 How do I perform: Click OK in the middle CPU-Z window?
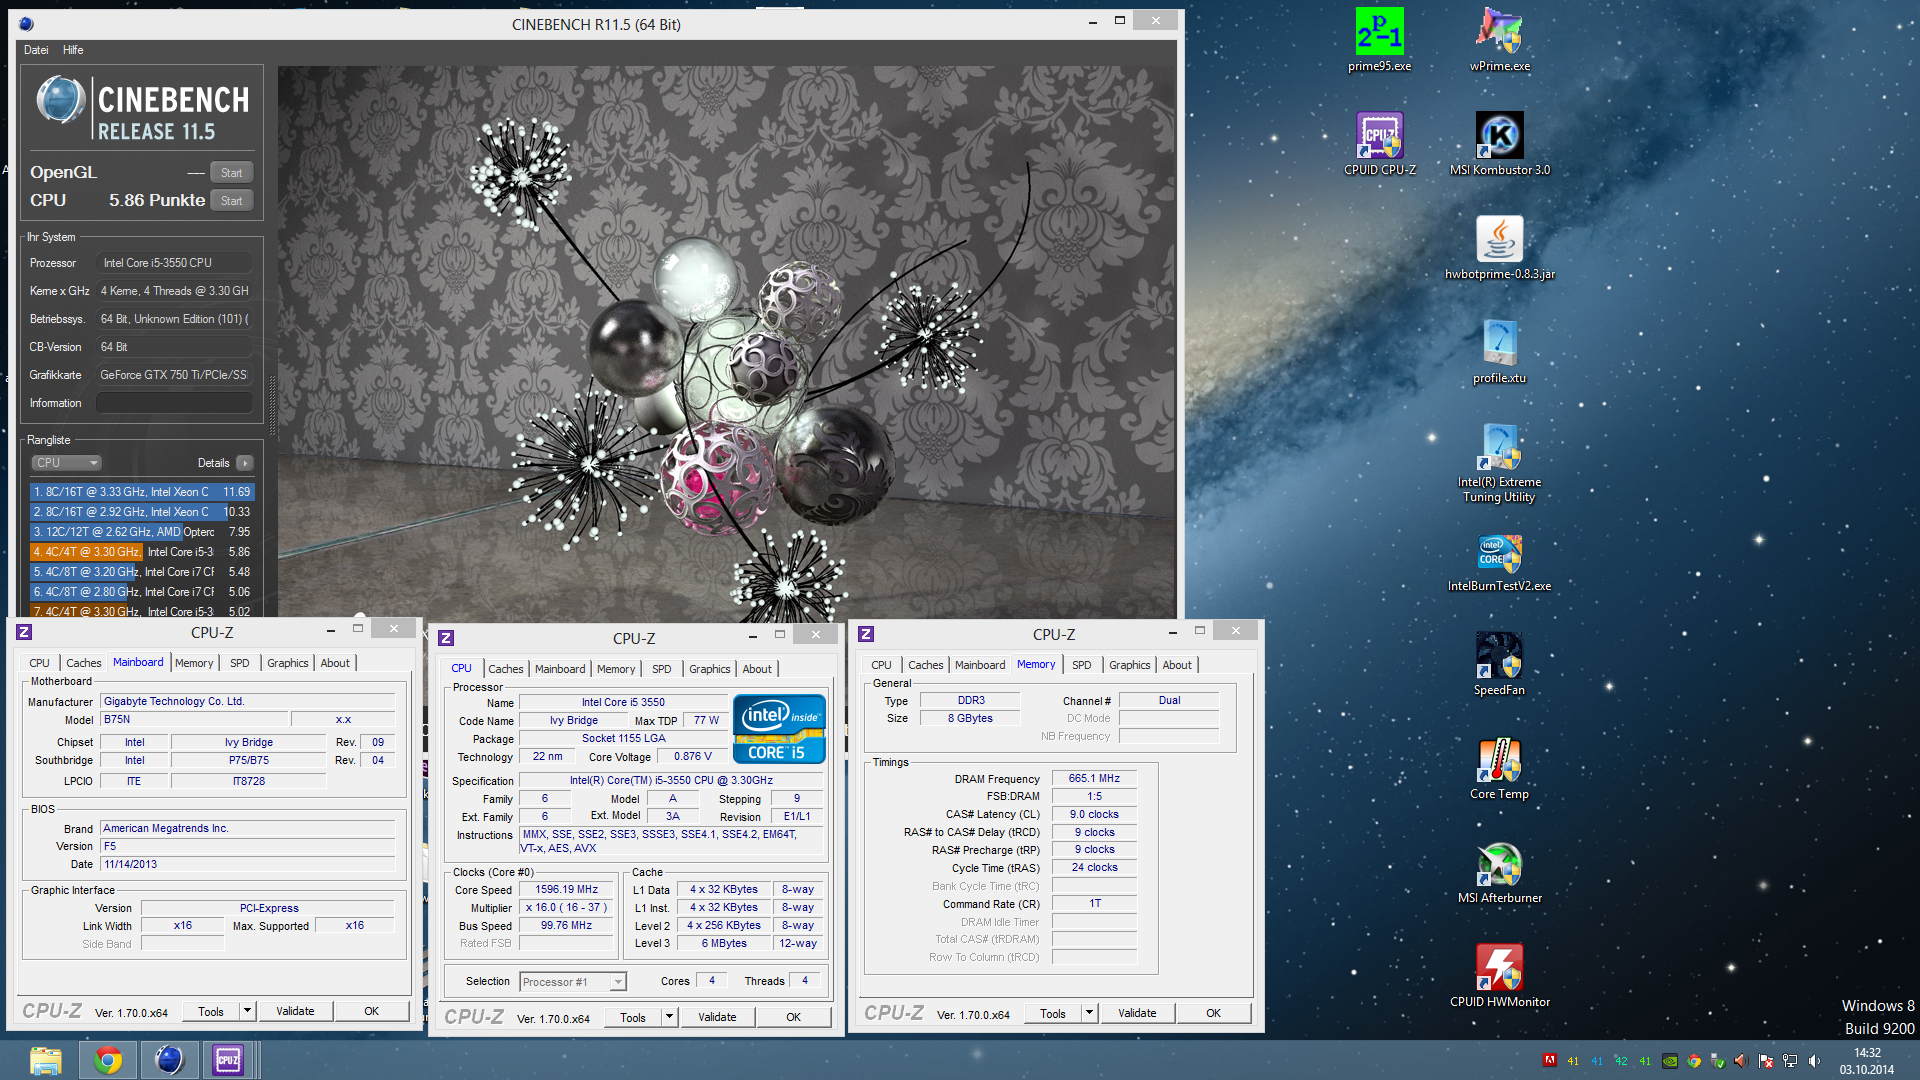point(793,1017)
